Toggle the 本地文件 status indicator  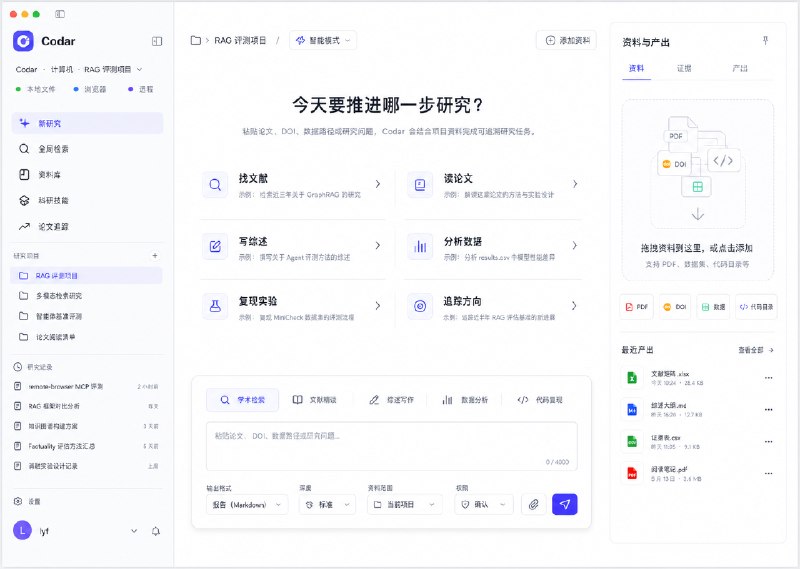[x=35, y=89]
